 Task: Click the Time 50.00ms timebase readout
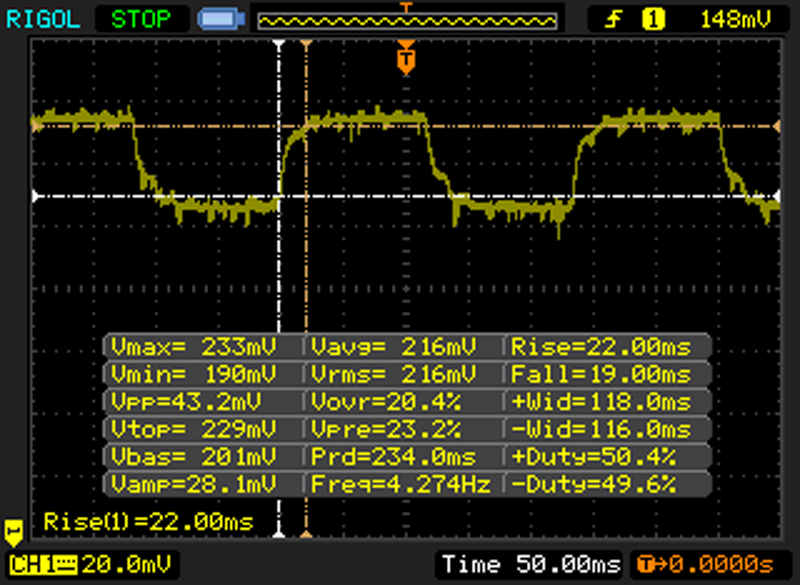[531, 565]
